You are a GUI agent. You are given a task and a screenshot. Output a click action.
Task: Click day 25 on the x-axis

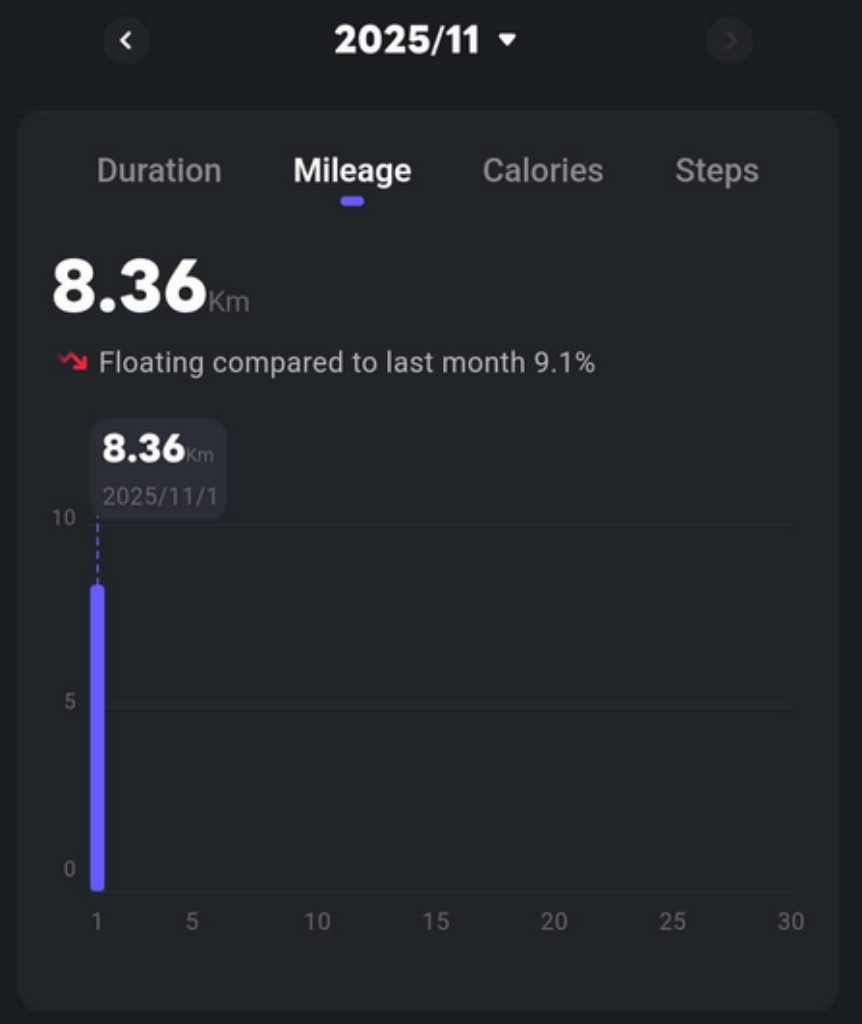click(x=673, y=921)
